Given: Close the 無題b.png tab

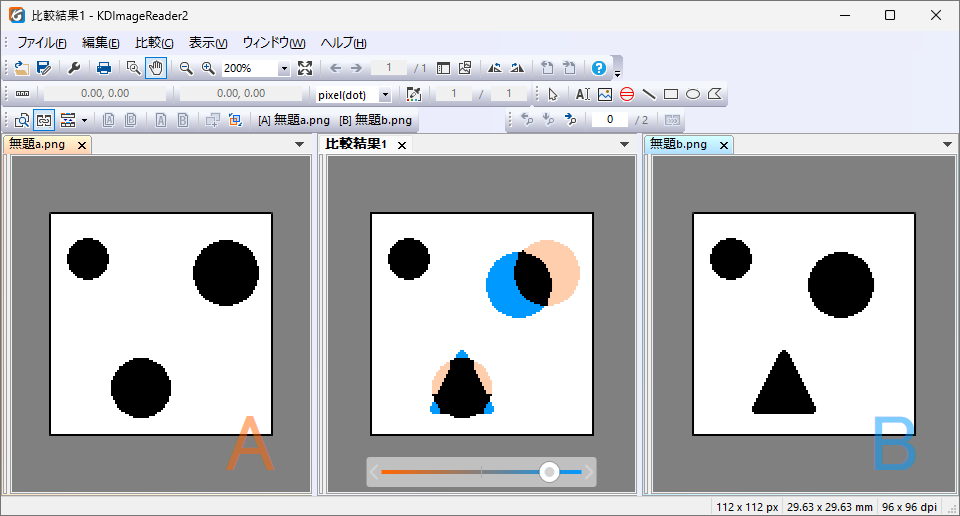Looking at the screenshot, I should click(724, 145).
